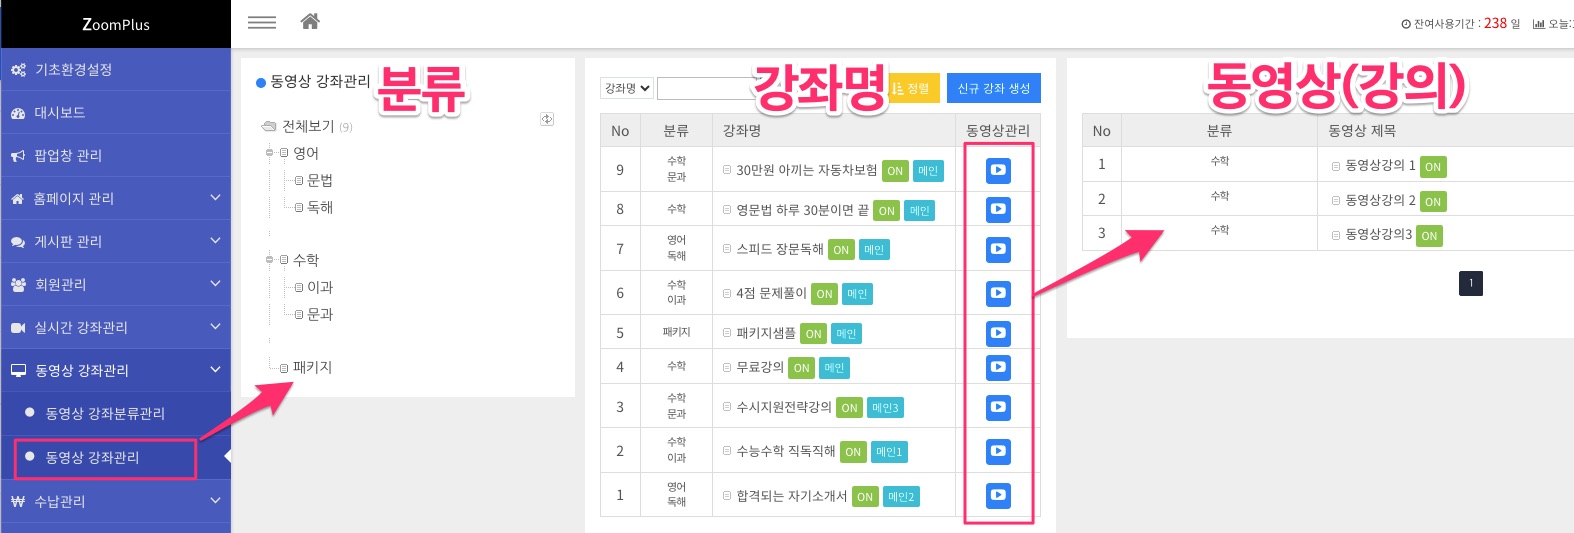
Task: Toggle ON badge for 4점 문제풀이
Action: pyautogui.click(x=824, y=294)
